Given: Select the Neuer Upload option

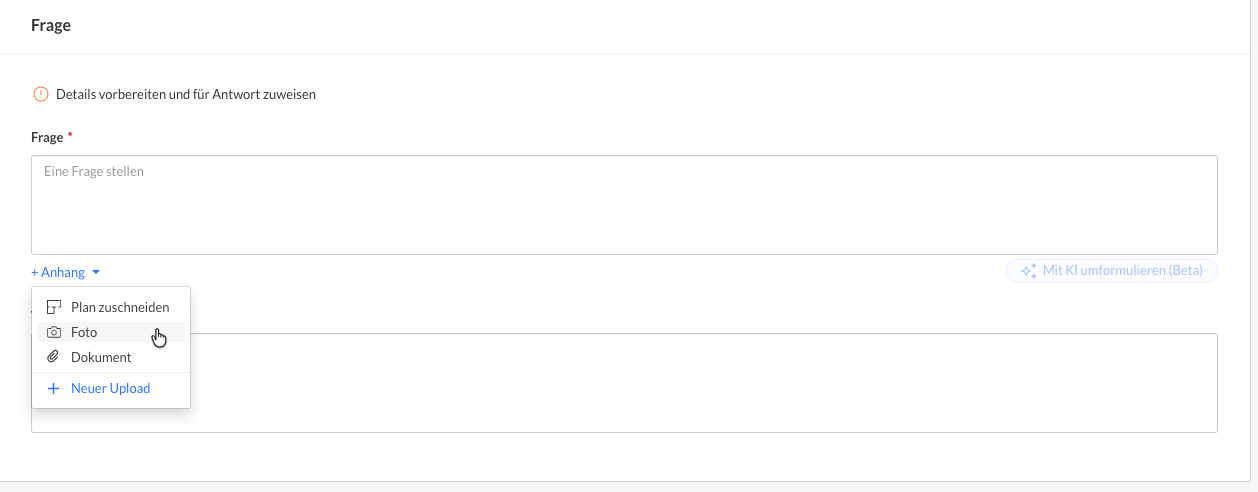Looking at the screenshot, I should click(x=111, y=388).
